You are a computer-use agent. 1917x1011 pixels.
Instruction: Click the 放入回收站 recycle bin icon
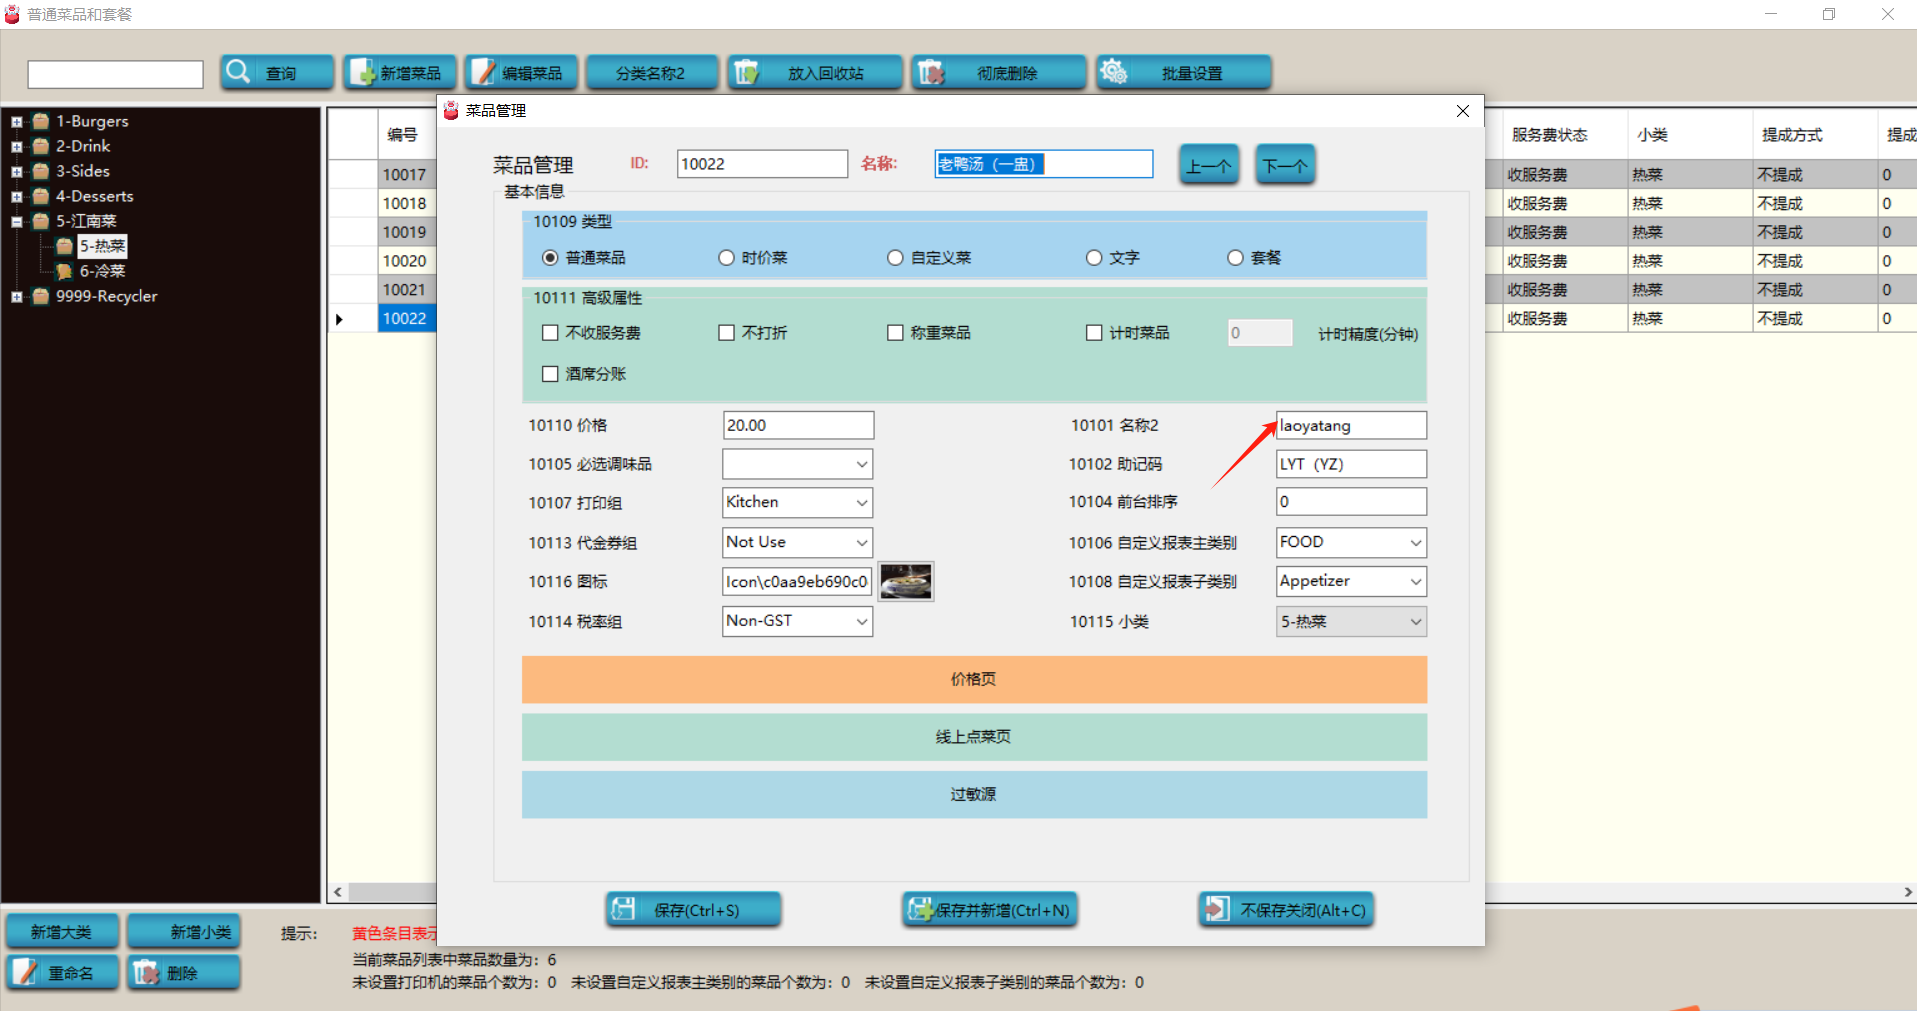[746, 72]
